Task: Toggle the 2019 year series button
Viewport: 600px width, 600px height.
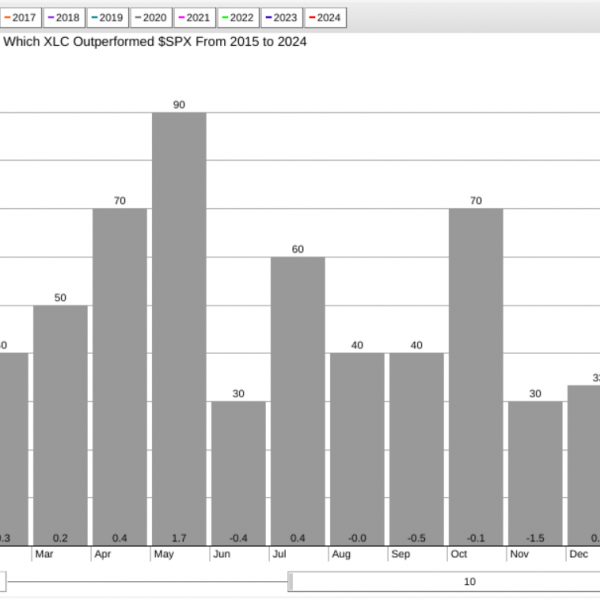Action: pos(108,18)
